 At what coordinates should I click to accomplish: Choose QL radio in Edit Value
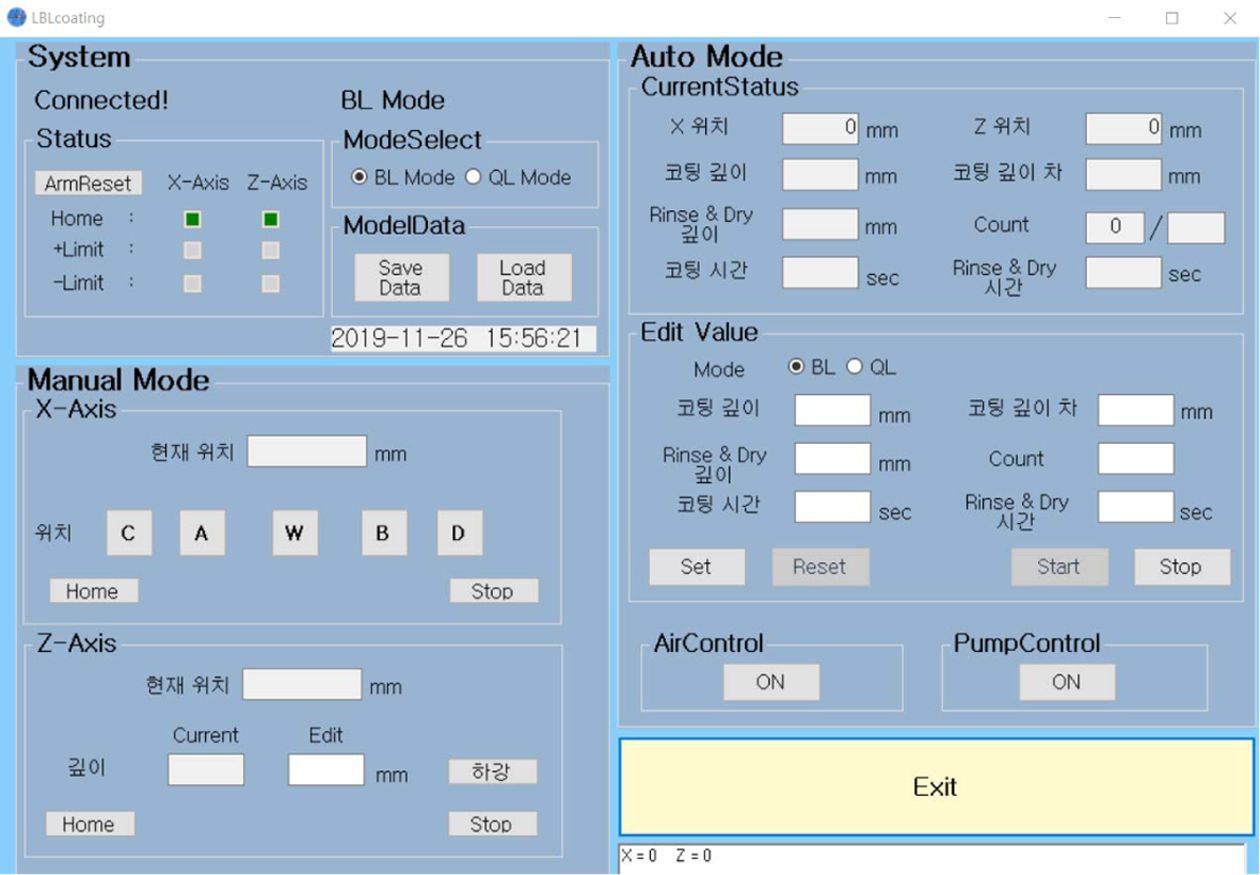click(854, 367)
